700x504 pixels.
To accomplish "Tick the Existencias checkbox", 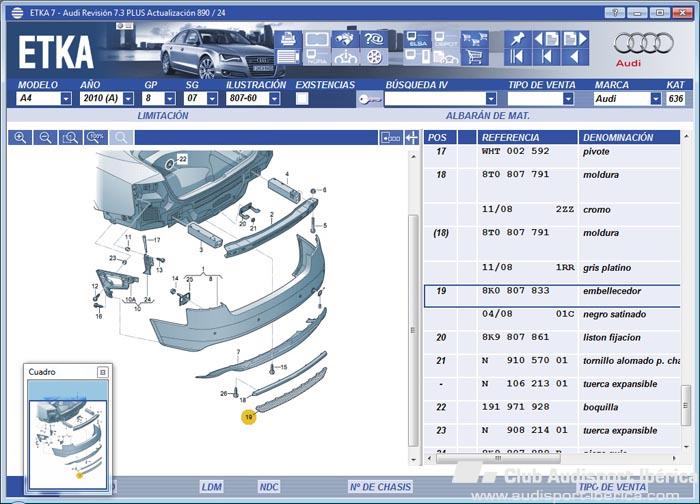I will click(302, 98).
